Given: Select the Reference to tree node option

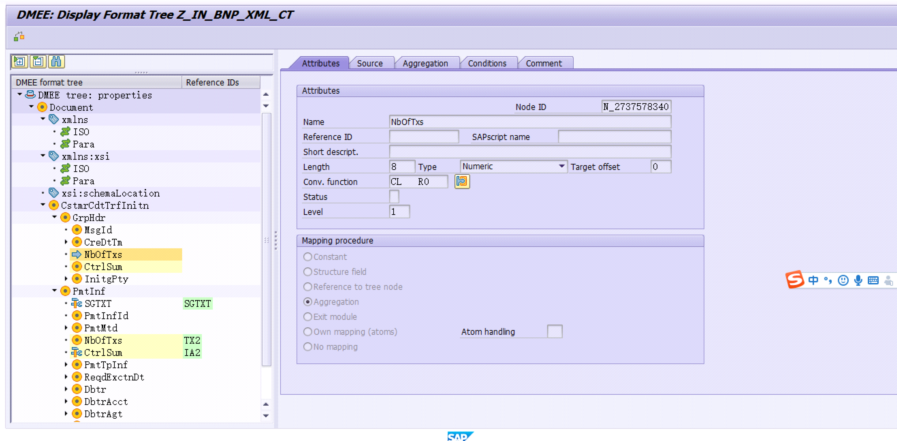Looking at the screenshot, I should click(308, 287).
